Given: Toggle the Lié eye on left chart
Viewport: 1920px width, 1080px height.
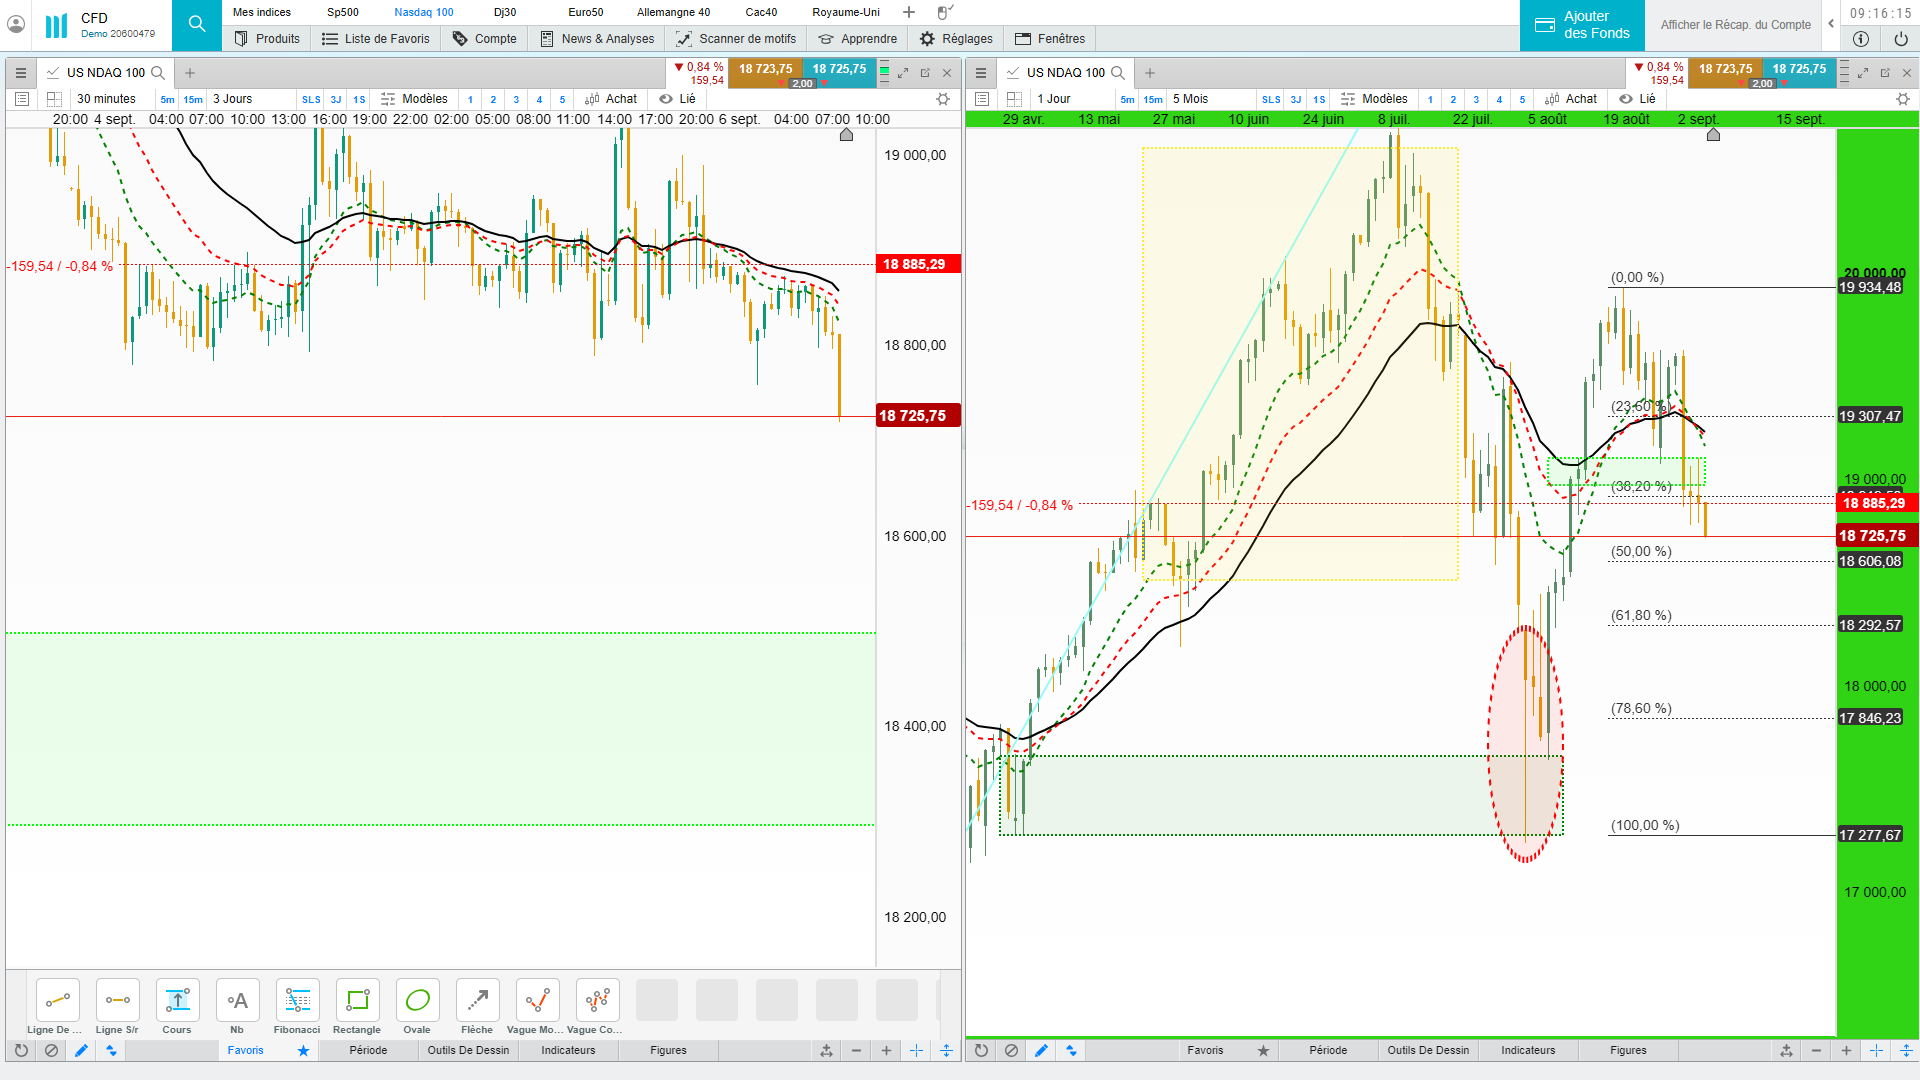Looking at the screenshot, I should (666, 99).
